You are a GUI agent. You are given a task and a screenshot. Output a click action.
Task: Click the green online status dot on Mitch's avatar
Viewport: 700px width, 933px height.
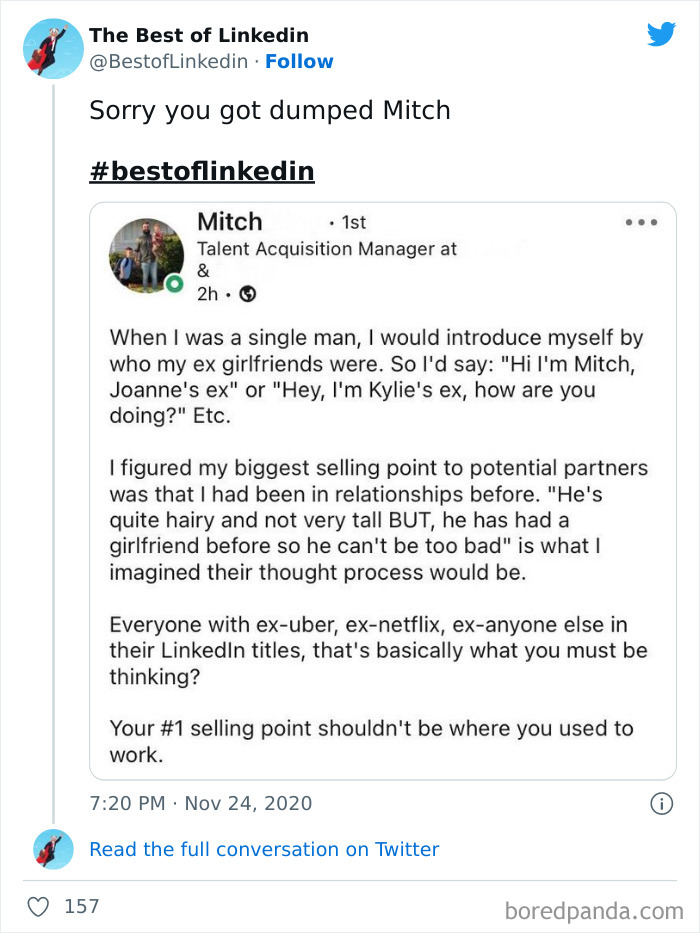click(x=173, y=283)
